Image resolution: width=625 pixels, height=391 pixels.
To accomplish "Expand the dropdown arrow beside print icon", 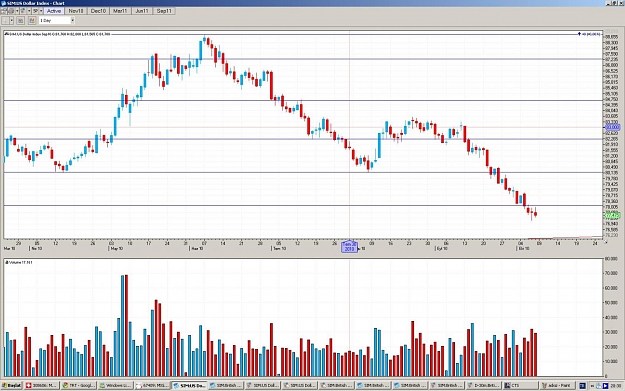I will [17, 11].
